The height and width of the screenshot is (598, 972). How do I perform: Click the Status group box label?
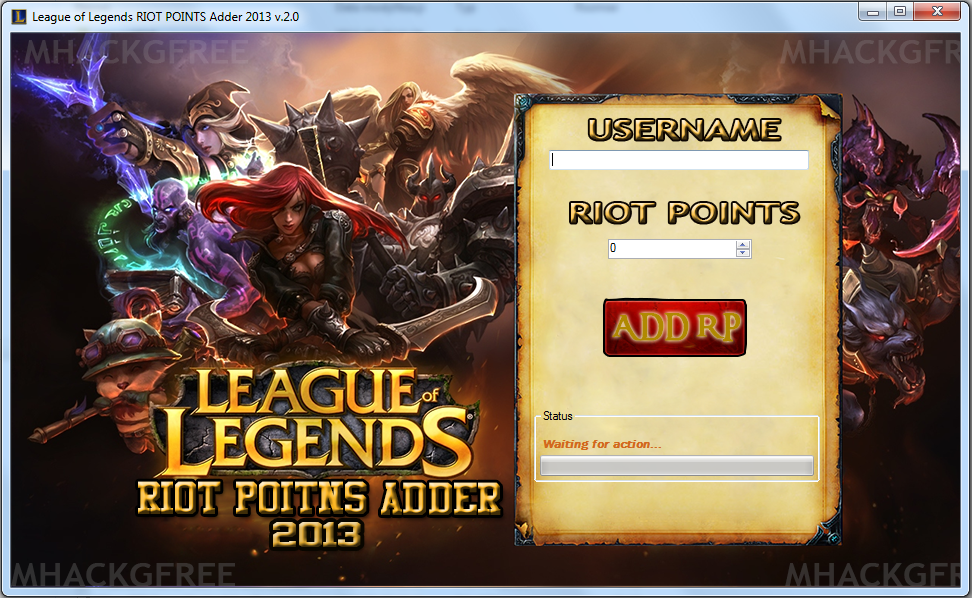(x=557, y=416)
